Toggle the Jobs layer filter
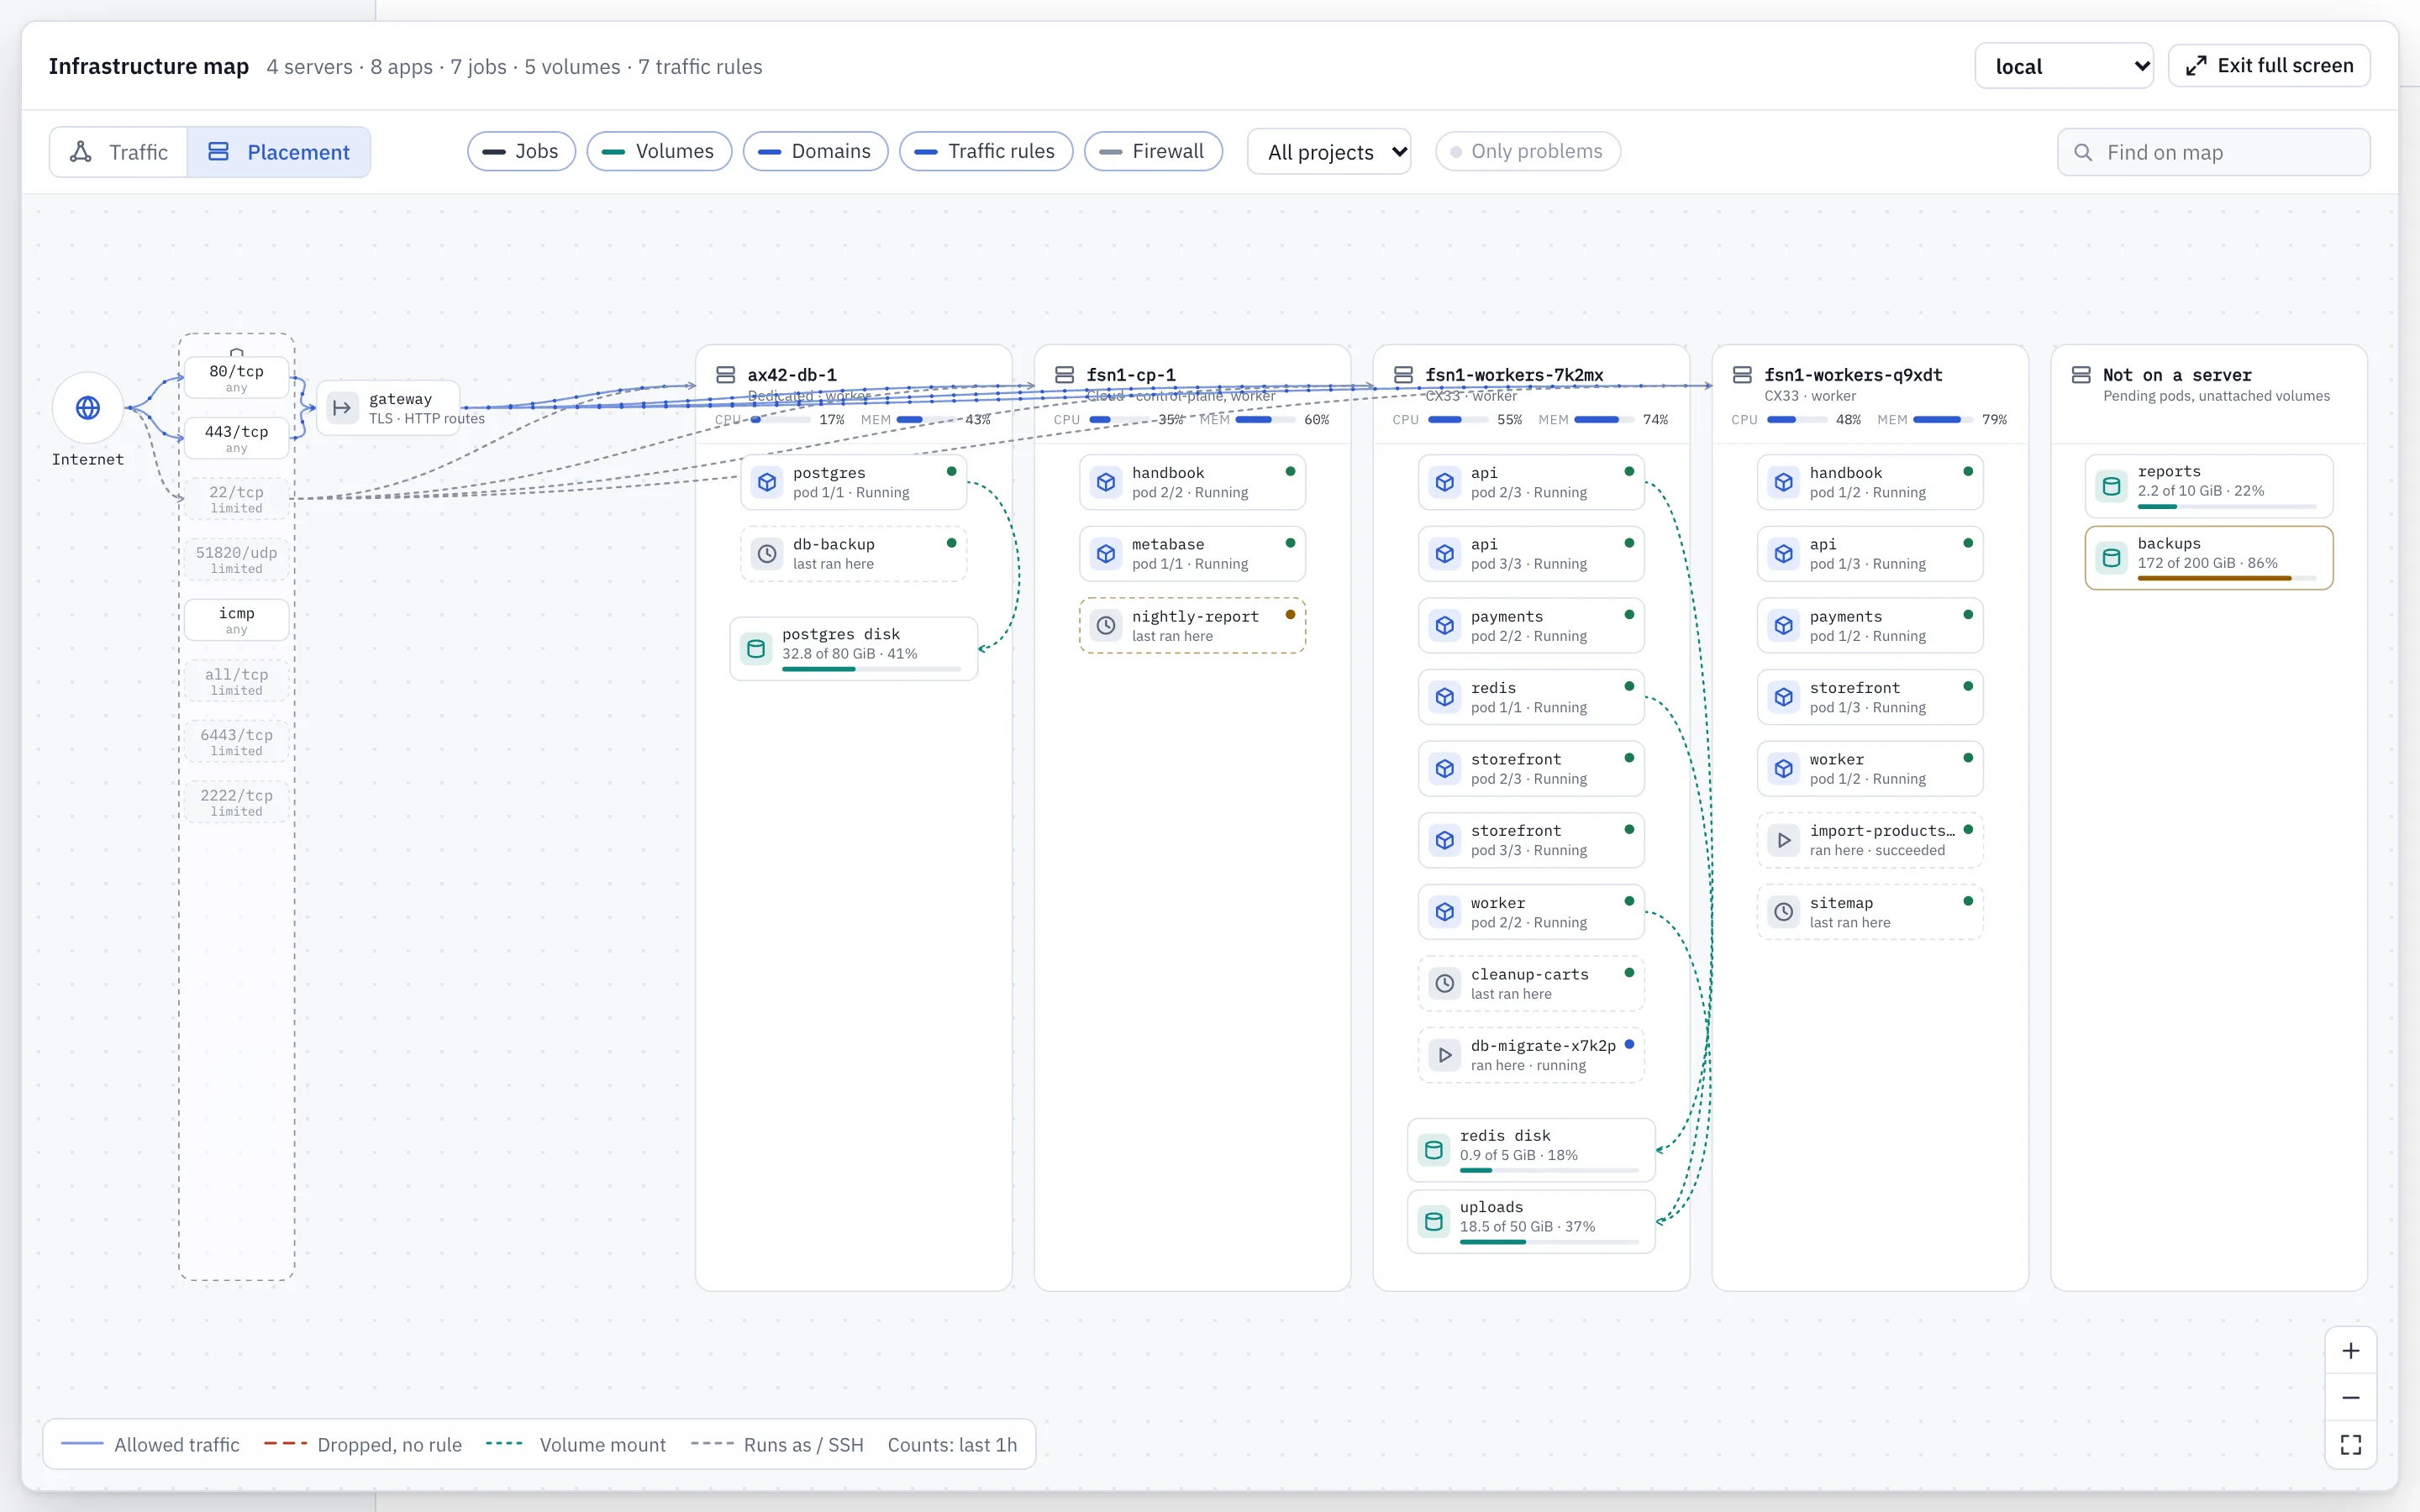Screen dimensions: 2420x1512 (x=521, y=151)
